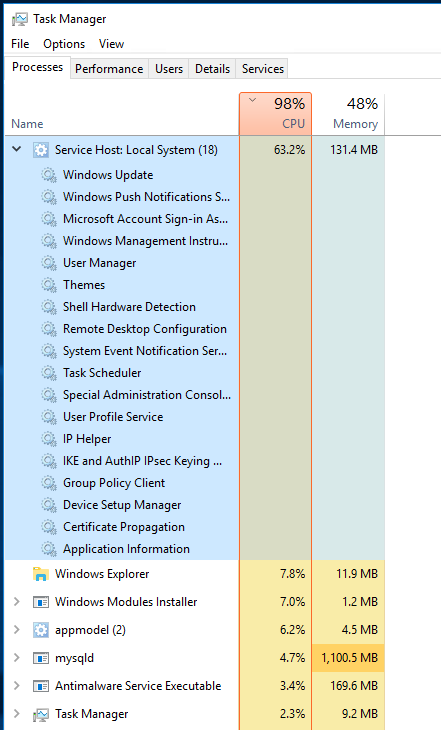Image resolution: width=441 pixels, height=730 pixels.
Task: Click the User Profile Service icon
Action: (x=48, y=417)
